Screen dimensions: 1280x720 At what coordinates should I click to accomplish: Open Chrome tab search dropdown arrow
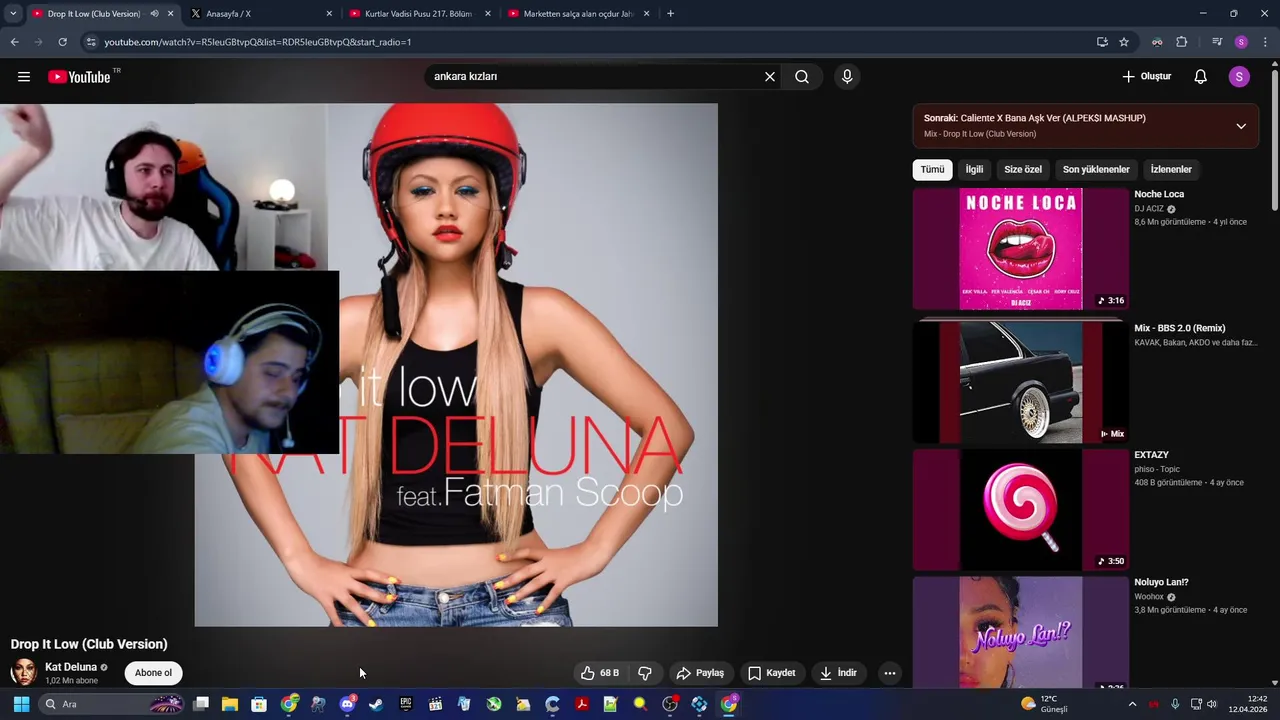(x=12, y=14)
